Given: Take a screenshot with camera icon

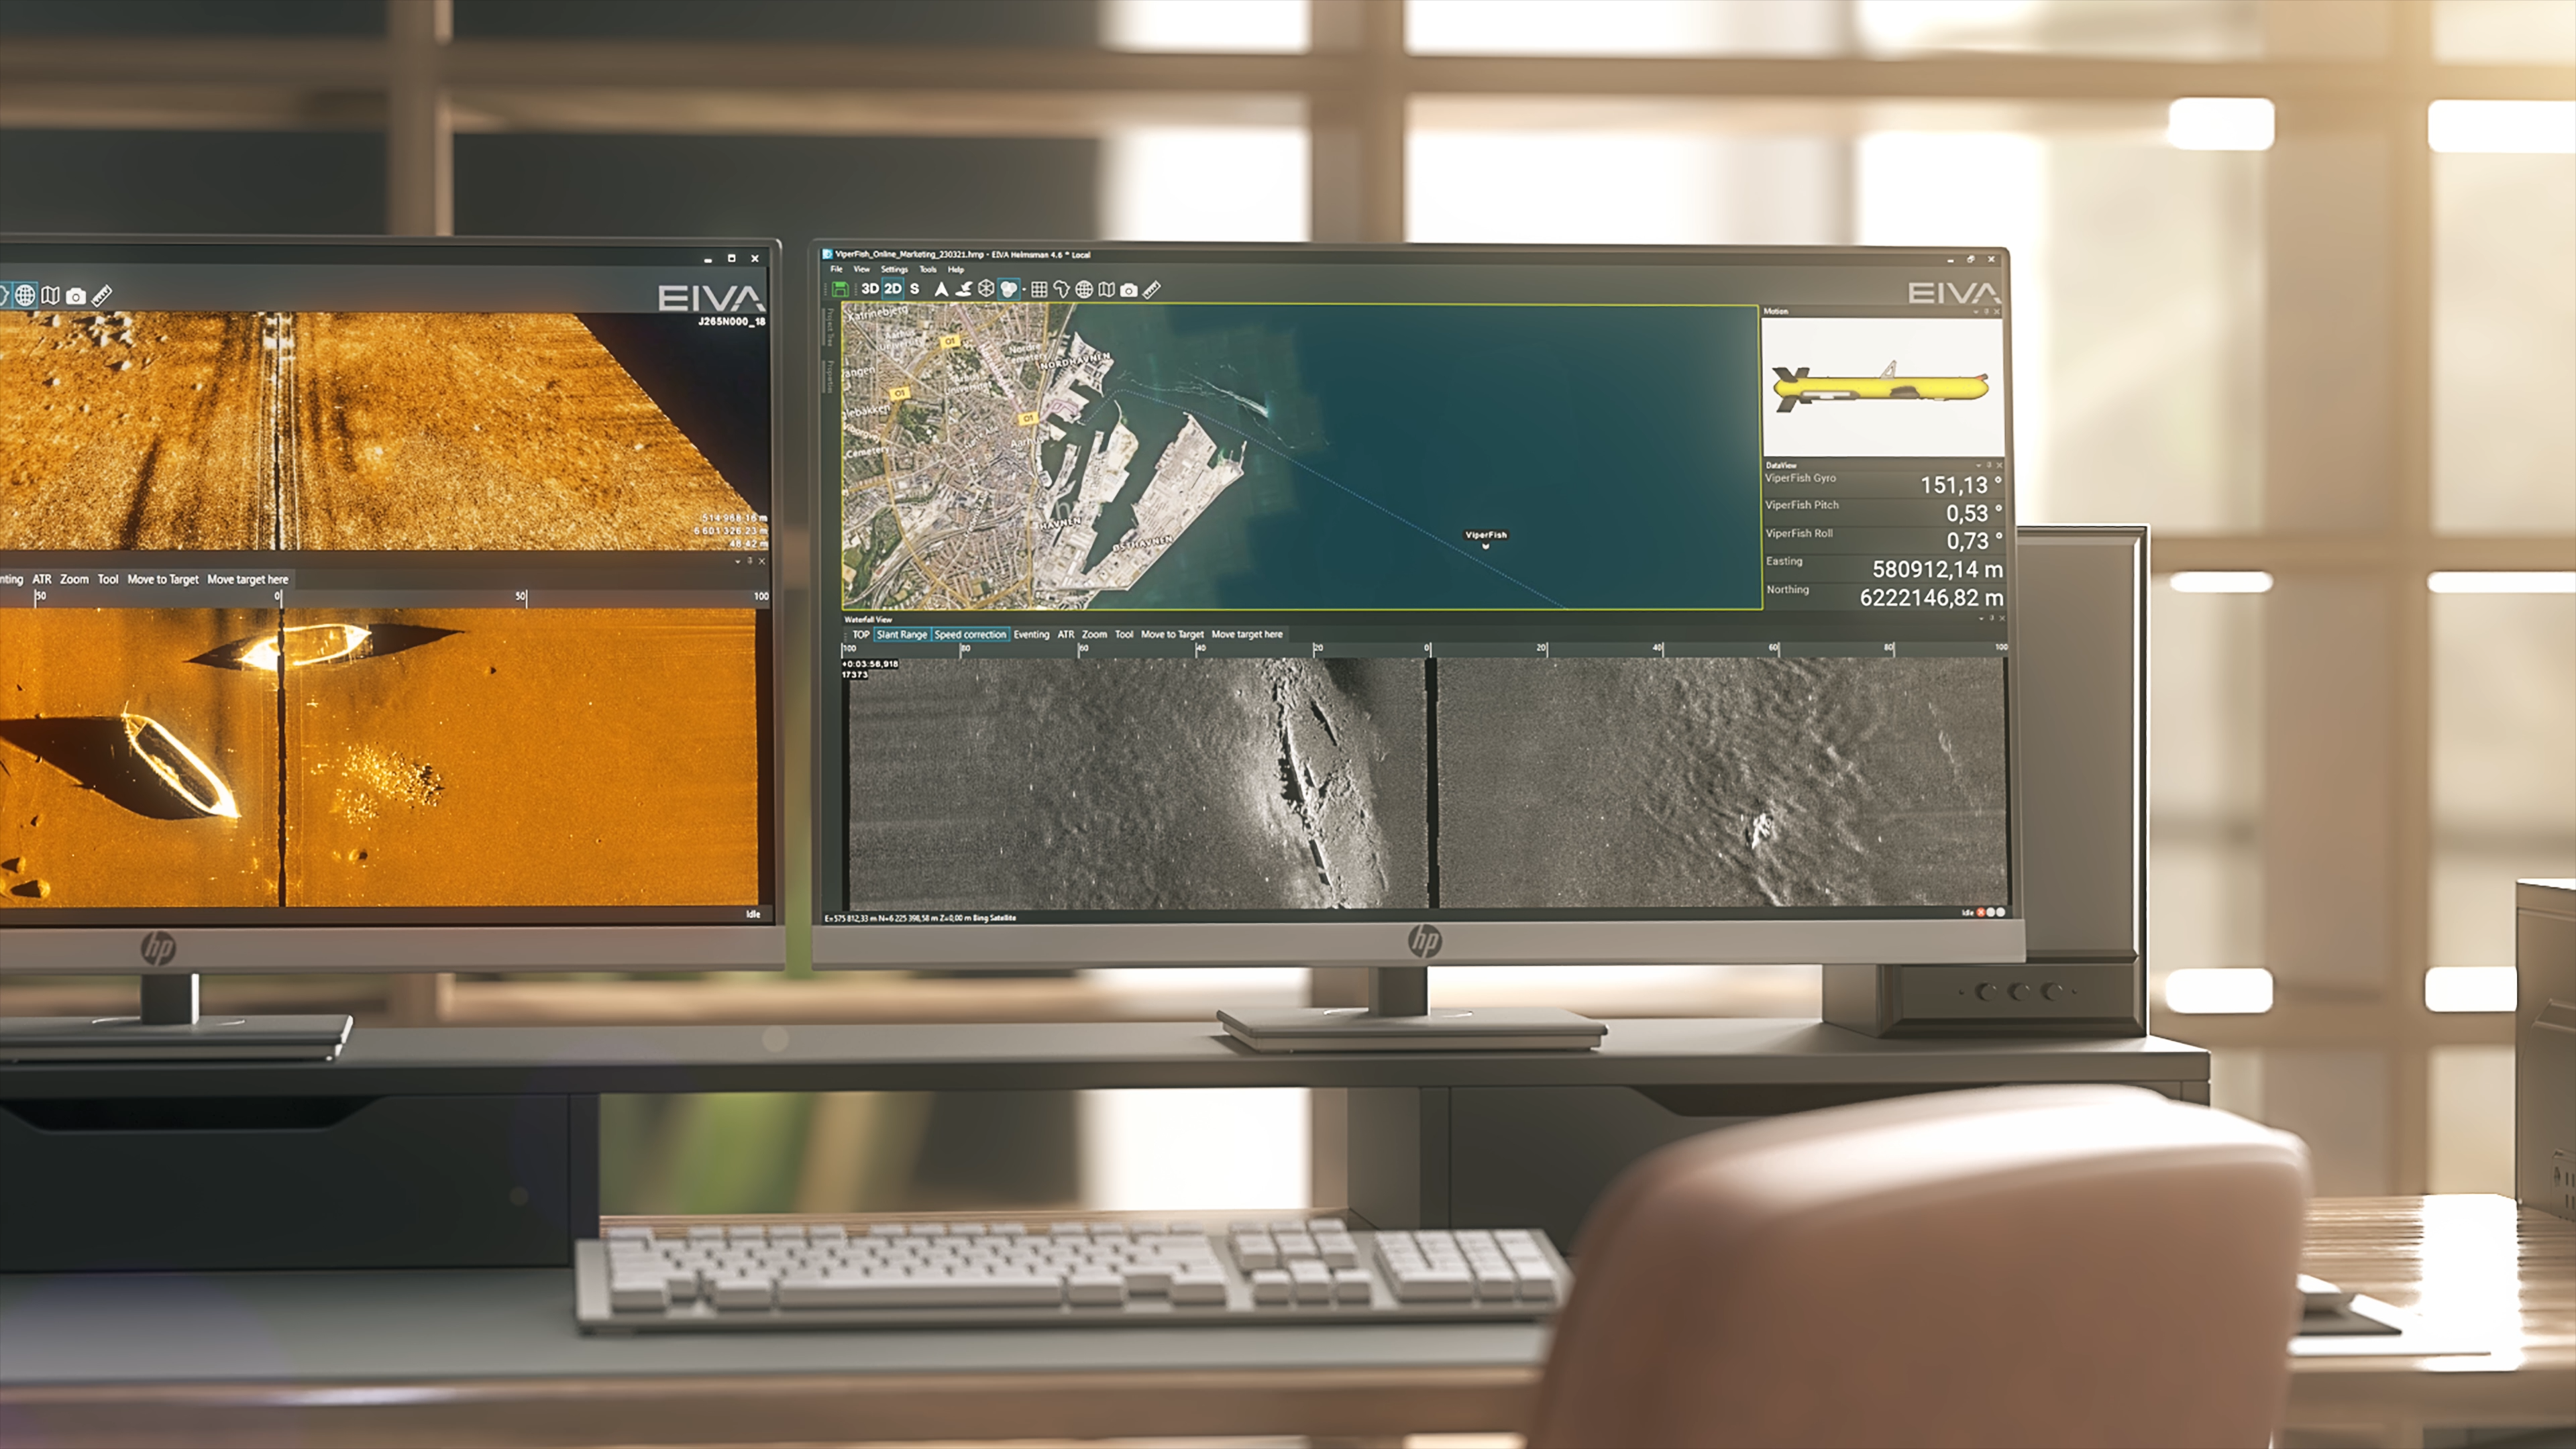Looking at the screenshot, I should [1129, 290].
